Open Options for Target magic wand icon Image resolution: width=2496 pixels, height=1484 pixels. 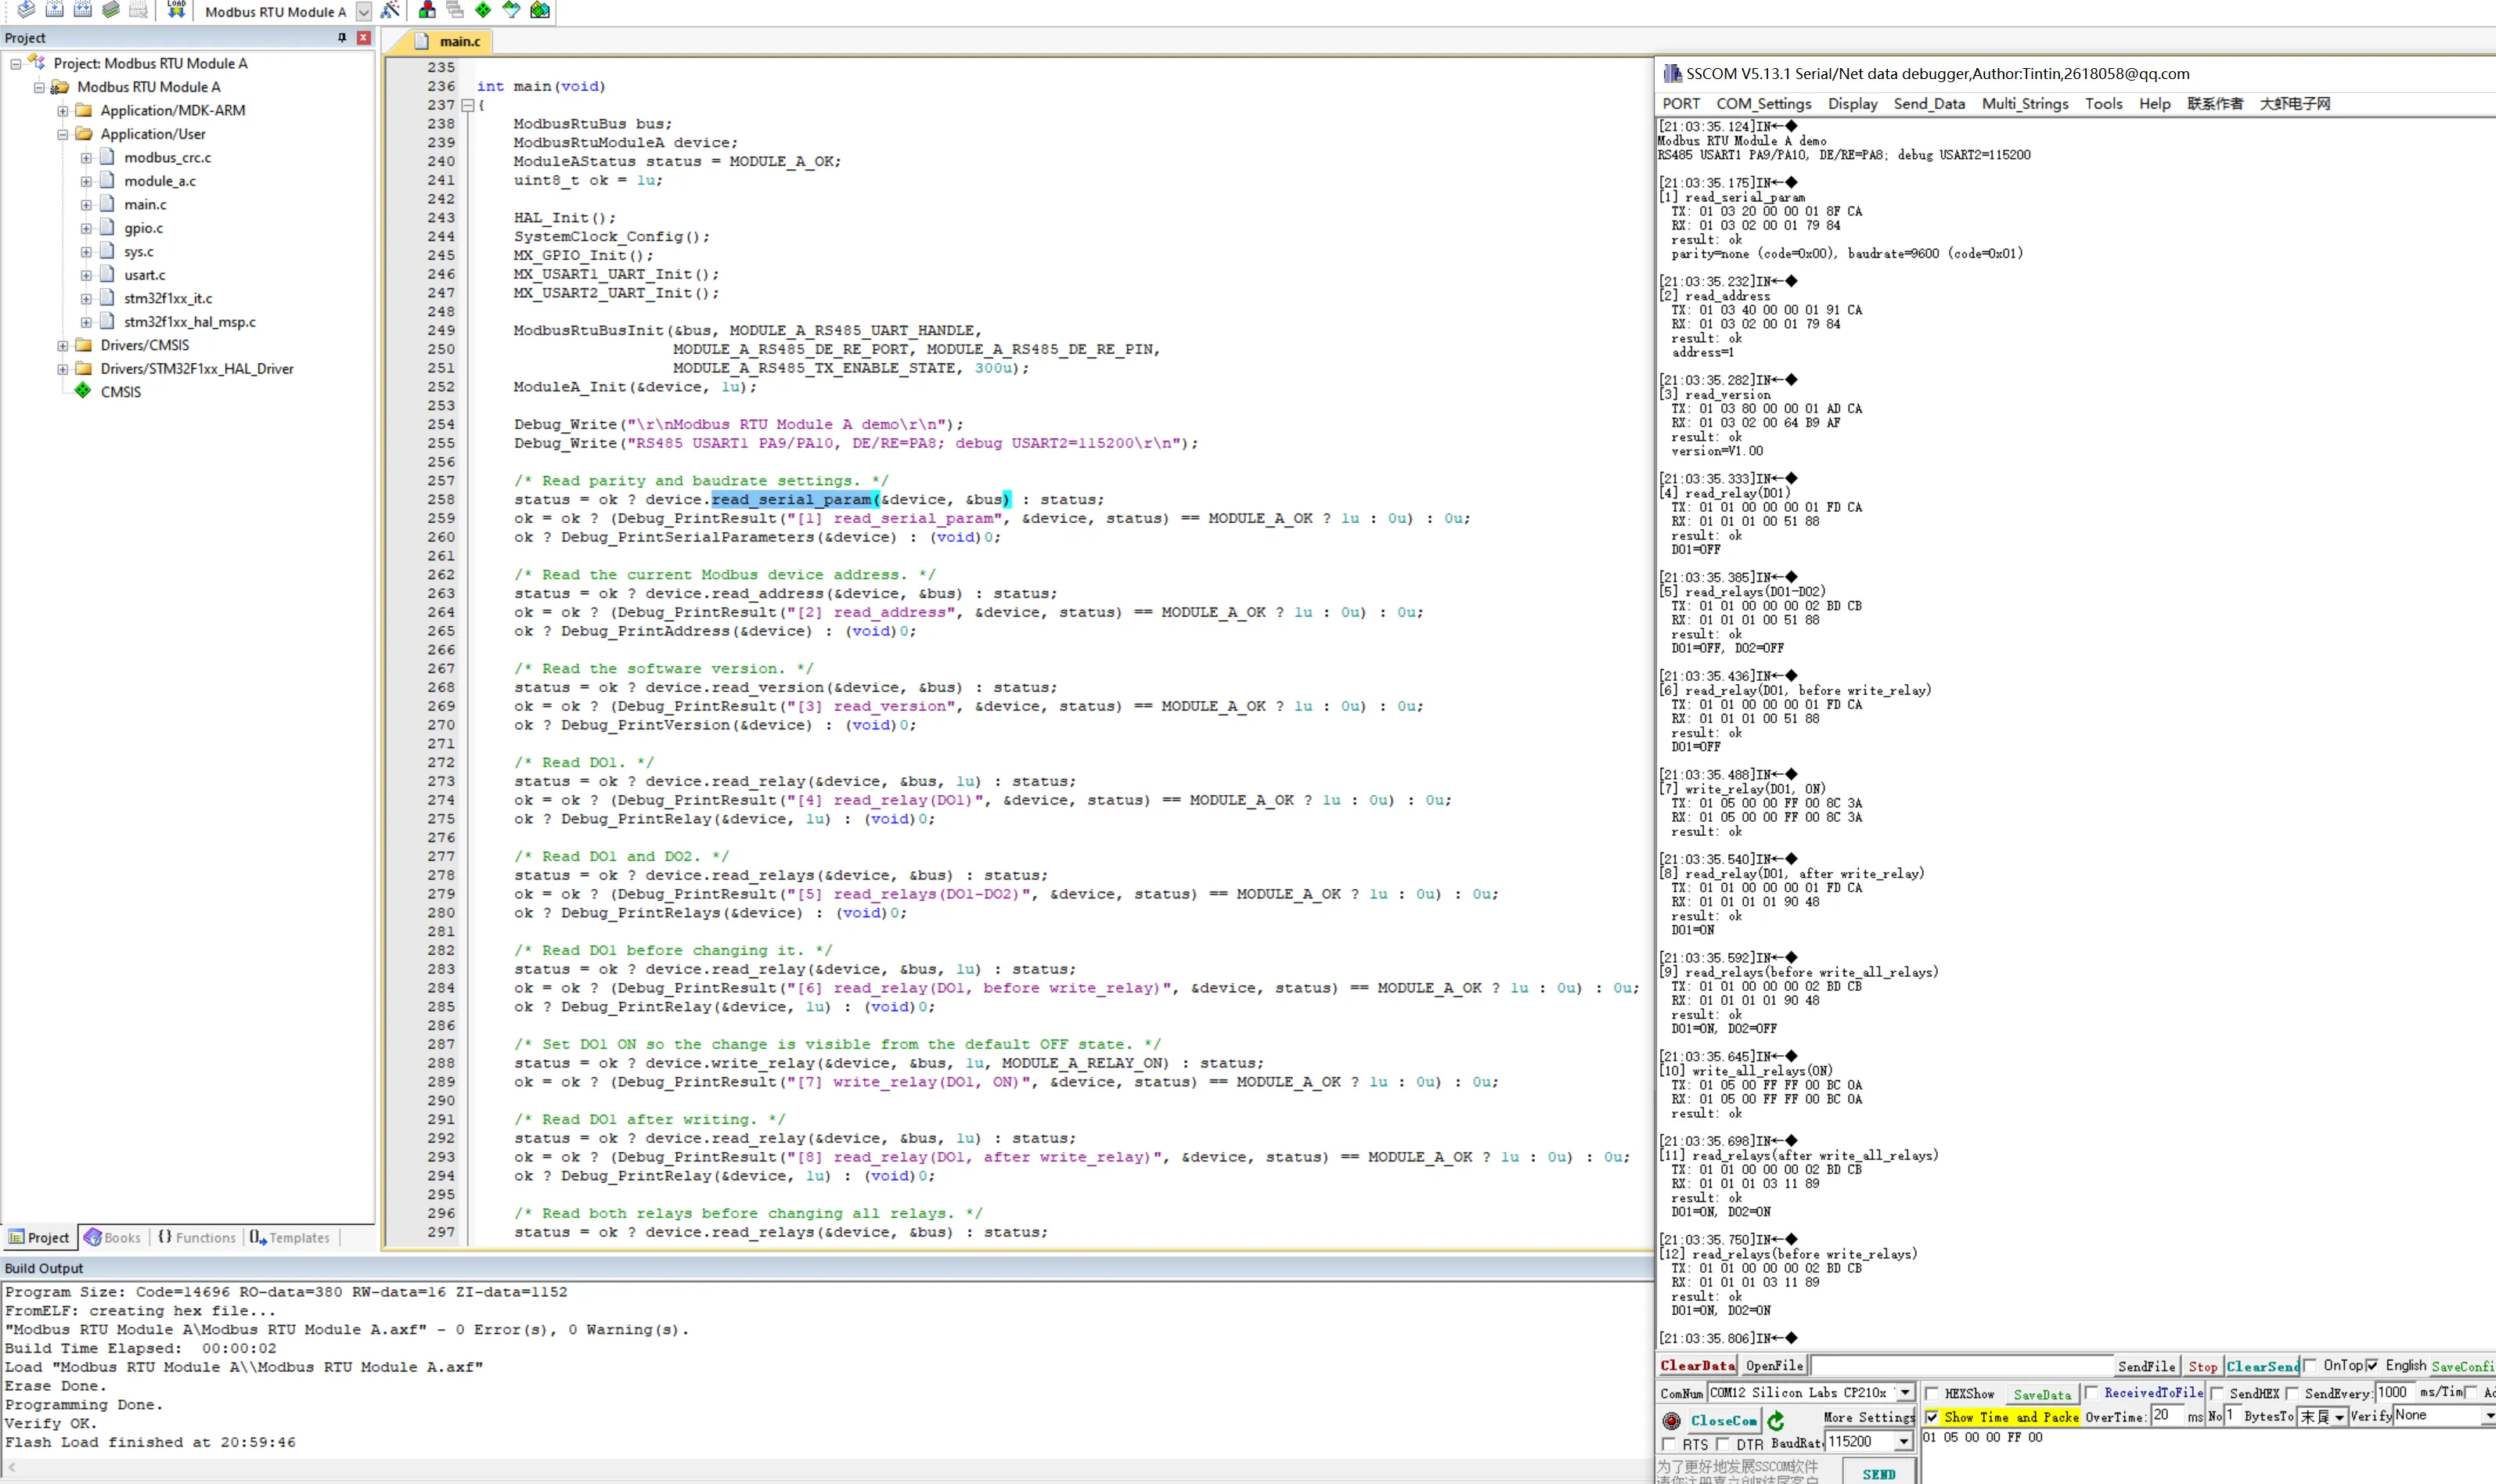coord(390,10)
